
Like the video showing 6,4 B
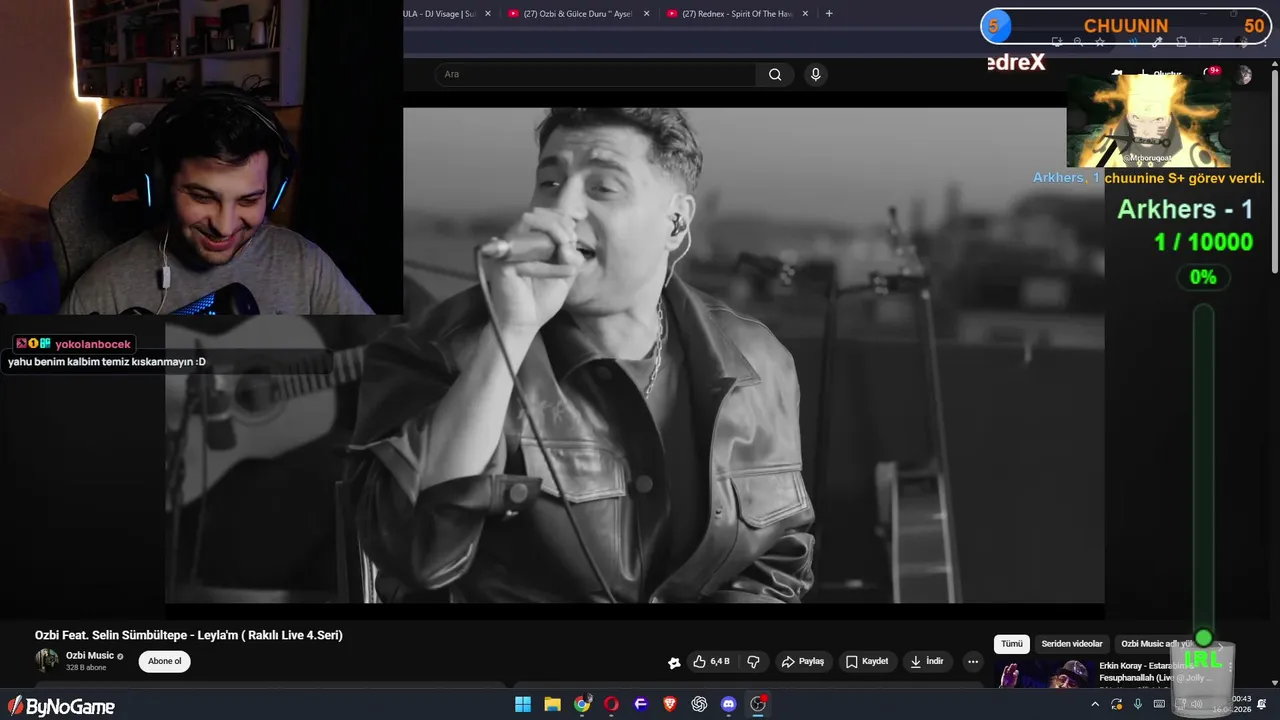[711, 661]
